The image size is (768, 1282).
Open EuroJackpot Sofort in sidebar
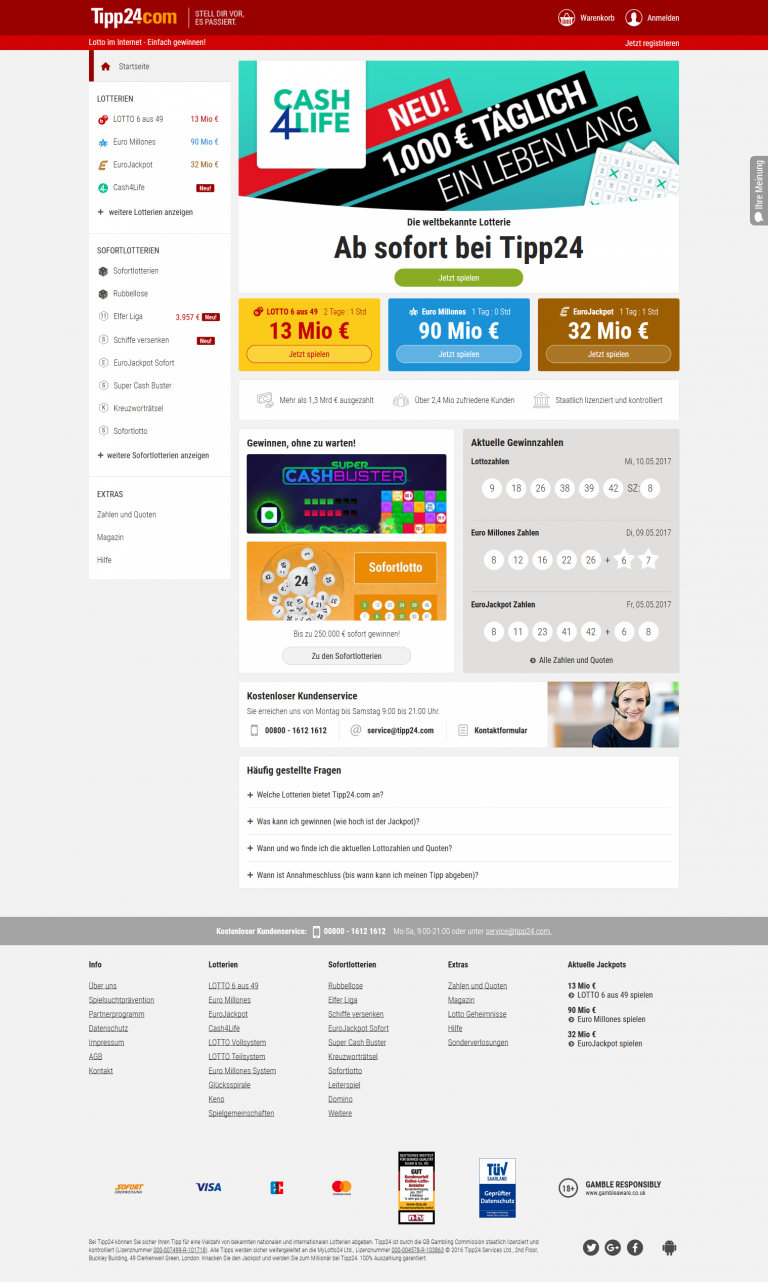point(144,362)
